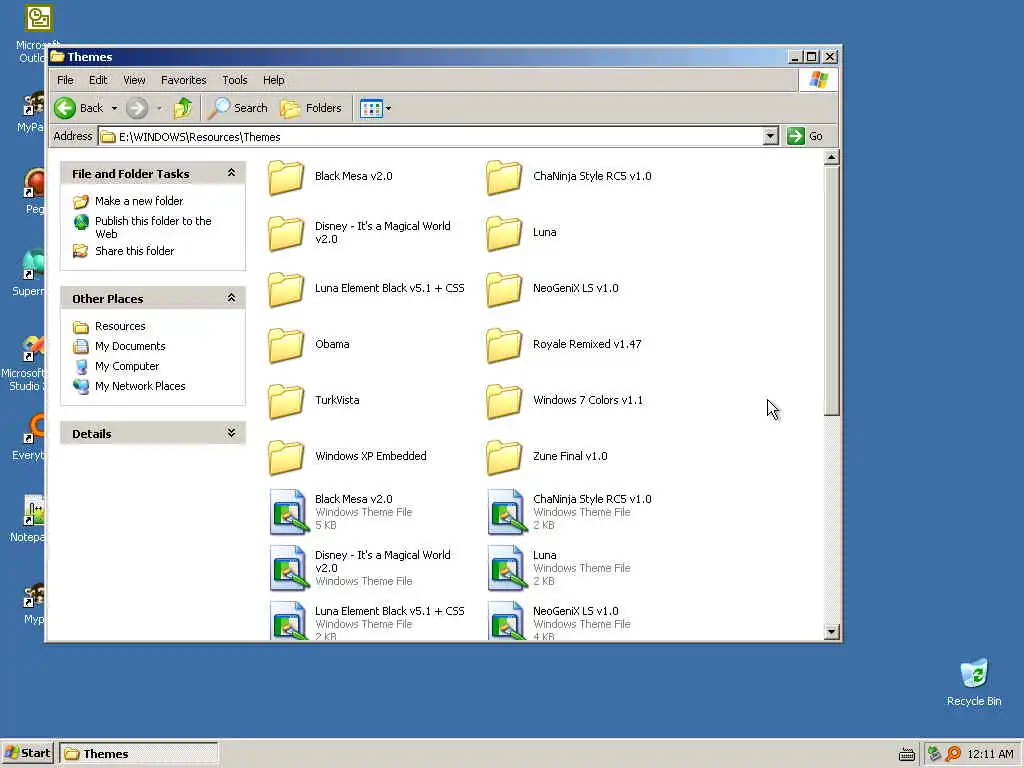Click the Address path input field
The image size is (1024, 768).
[431, 136]
